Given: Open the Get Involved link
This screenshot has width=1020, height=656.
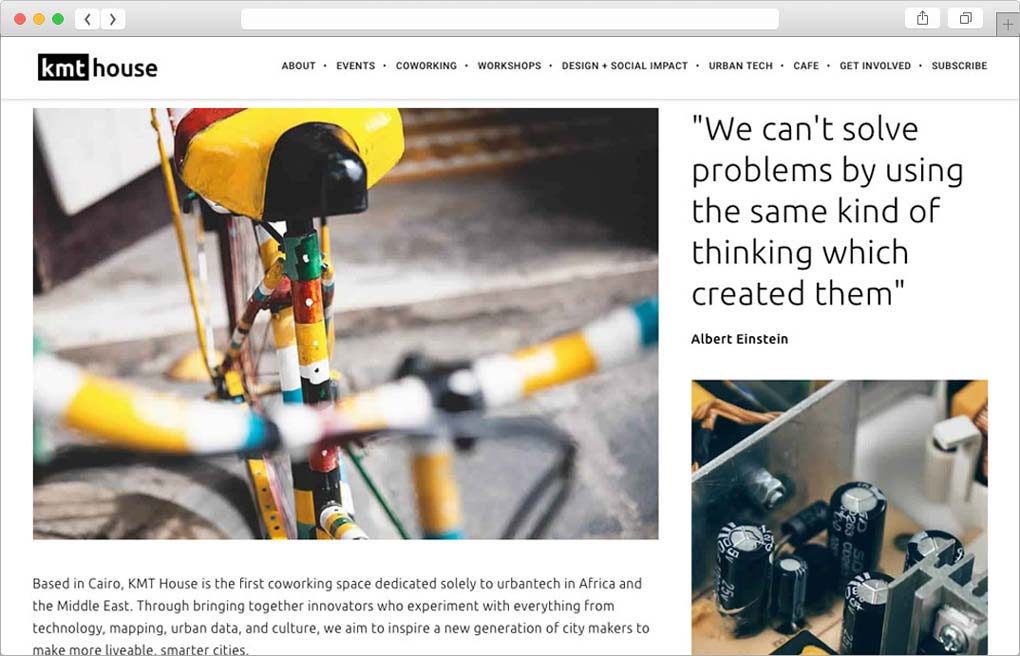Looking at the screenshot, I should [x=875, y=66].
